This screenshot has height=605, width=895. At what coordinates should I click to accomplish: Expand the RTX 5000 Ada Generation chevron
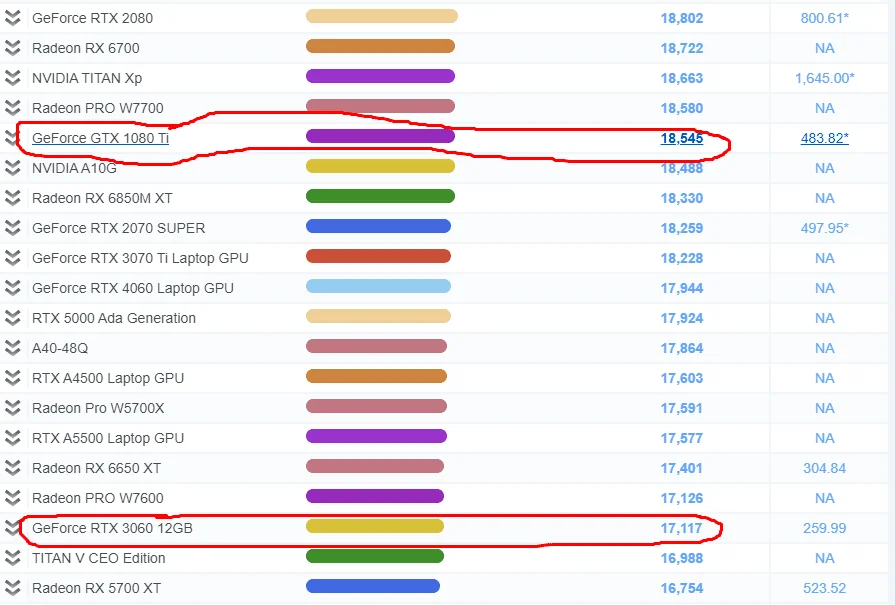click(x=13, y=318)
